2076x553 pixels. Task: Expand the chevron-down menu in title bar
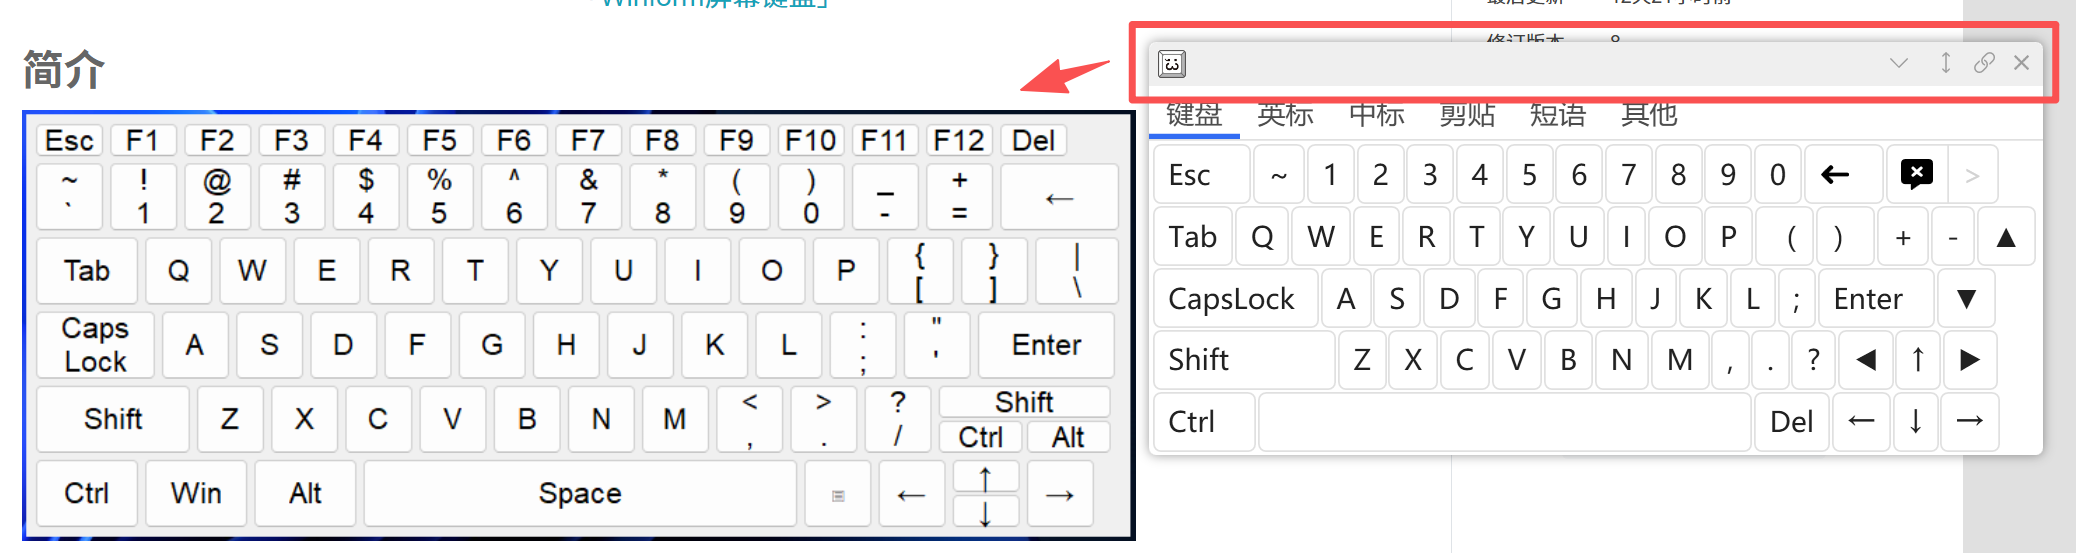(x=1898, y=63)
